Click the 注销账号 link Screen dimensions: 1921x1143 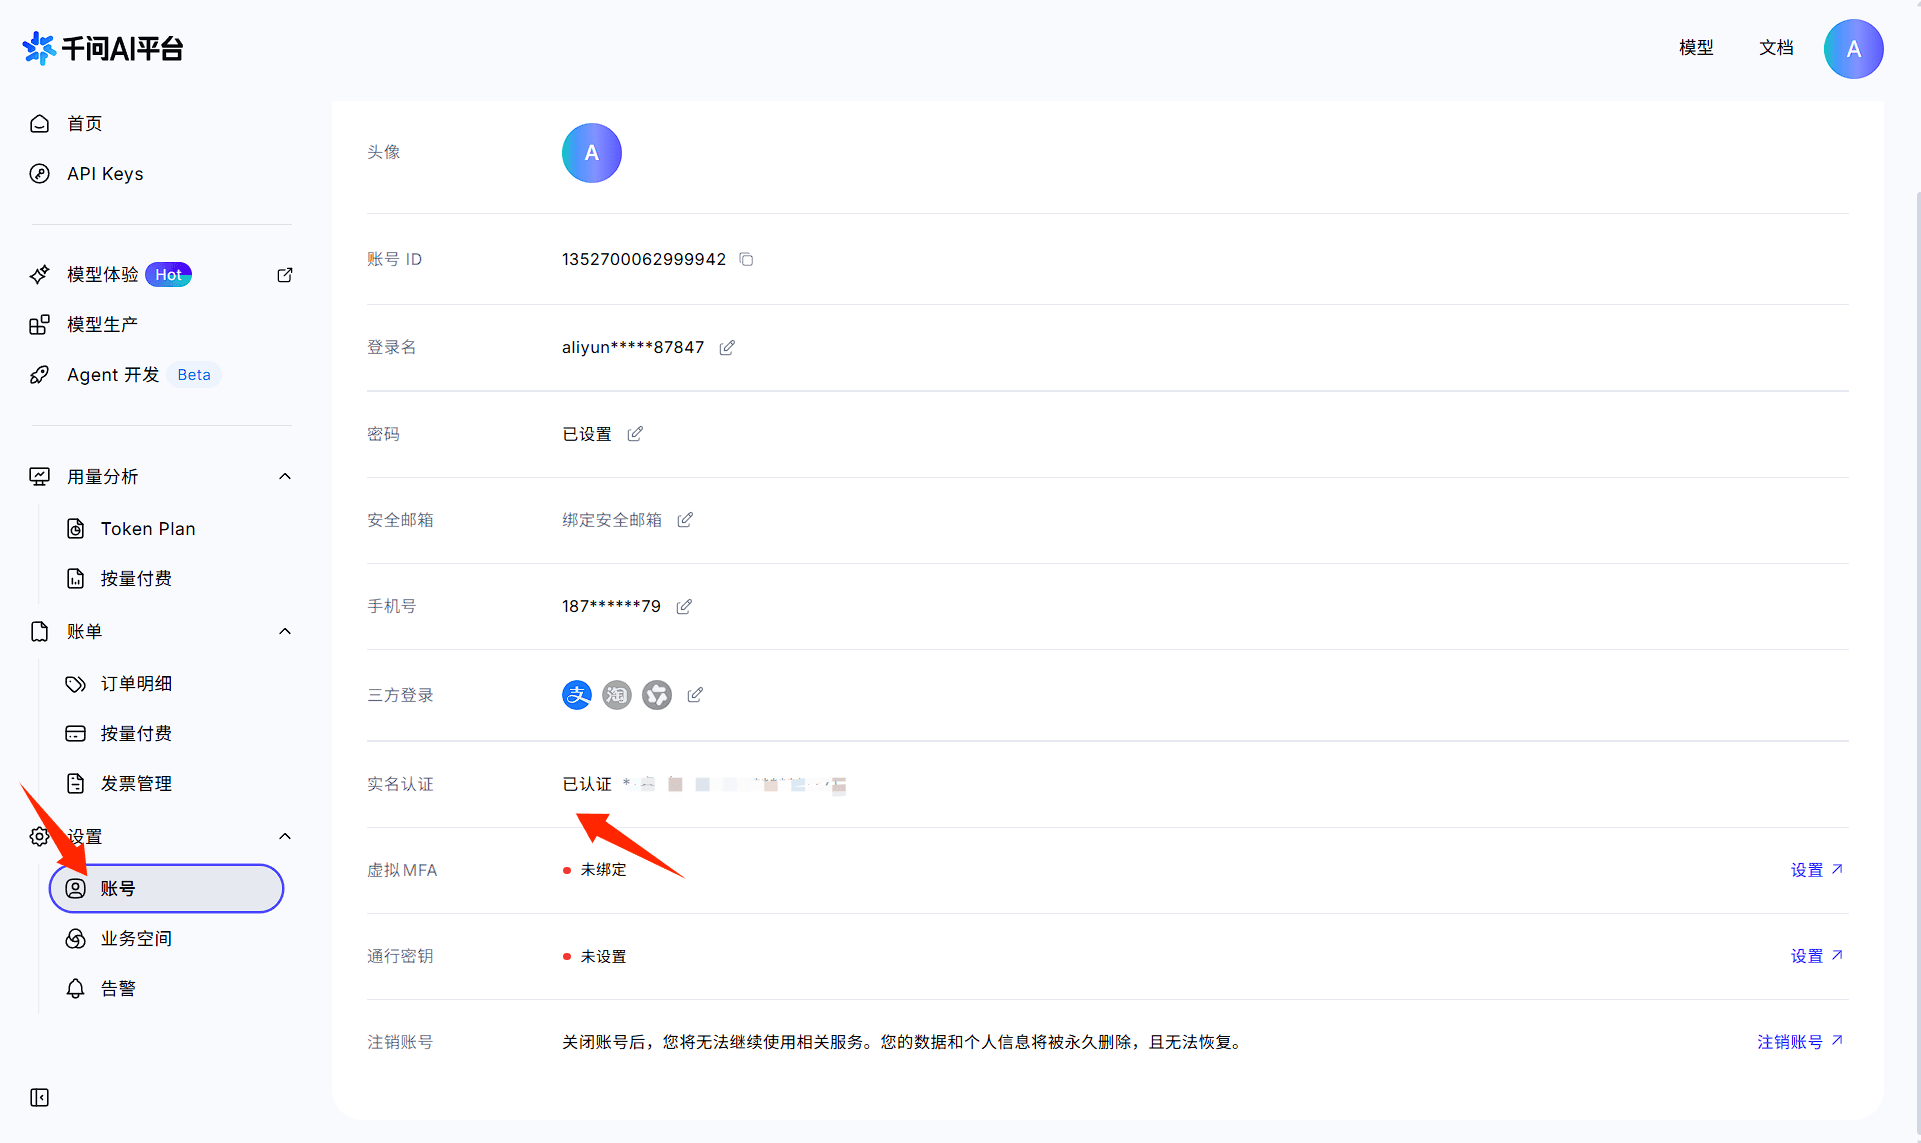[1800, 1042]
